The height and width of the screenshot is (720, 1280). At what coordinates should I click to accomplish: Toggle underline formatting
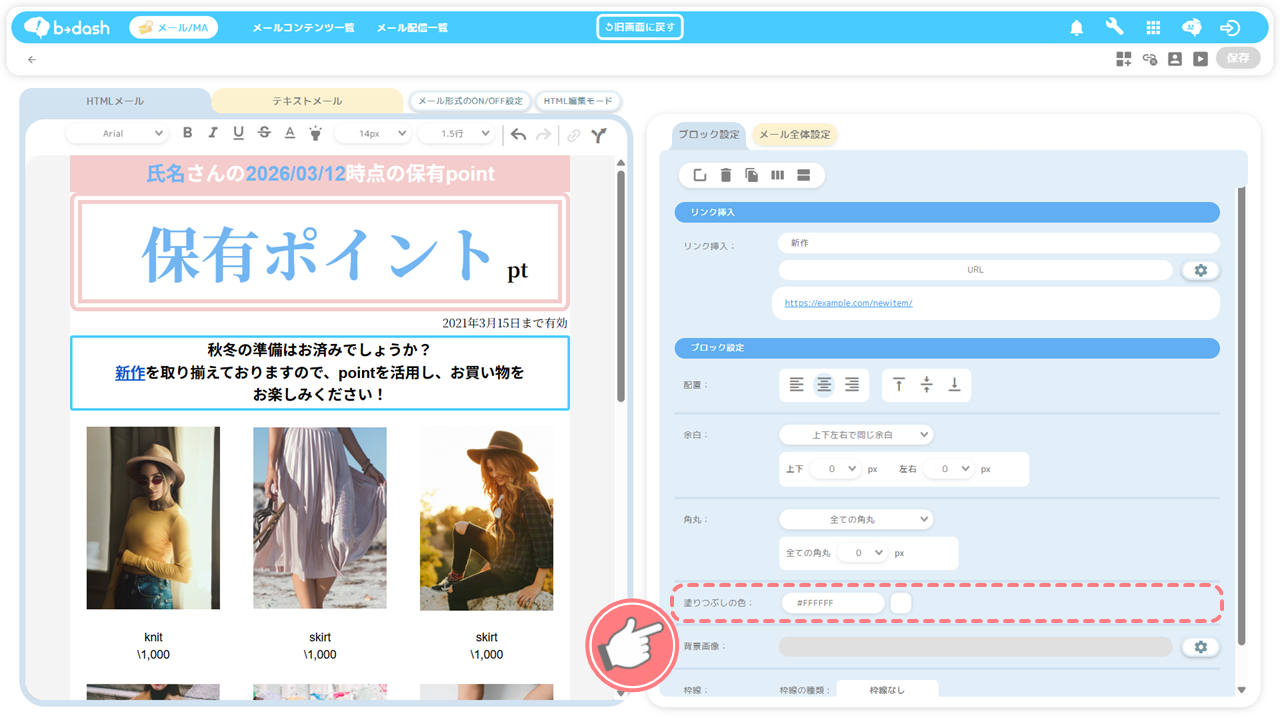pos(238,133)
